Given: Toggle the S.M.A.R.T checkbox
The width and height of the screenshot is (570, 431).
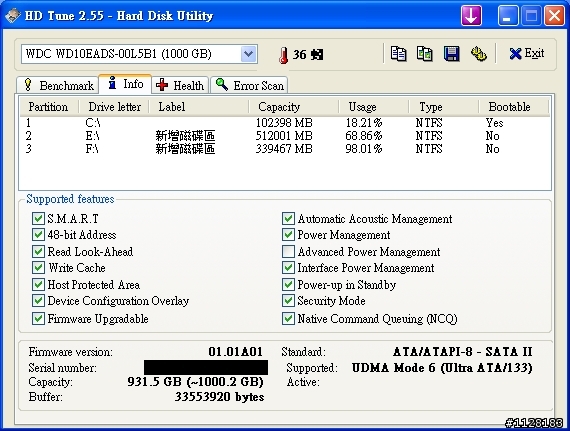Looking at the screenshot, I should click(x=38, y=218).
